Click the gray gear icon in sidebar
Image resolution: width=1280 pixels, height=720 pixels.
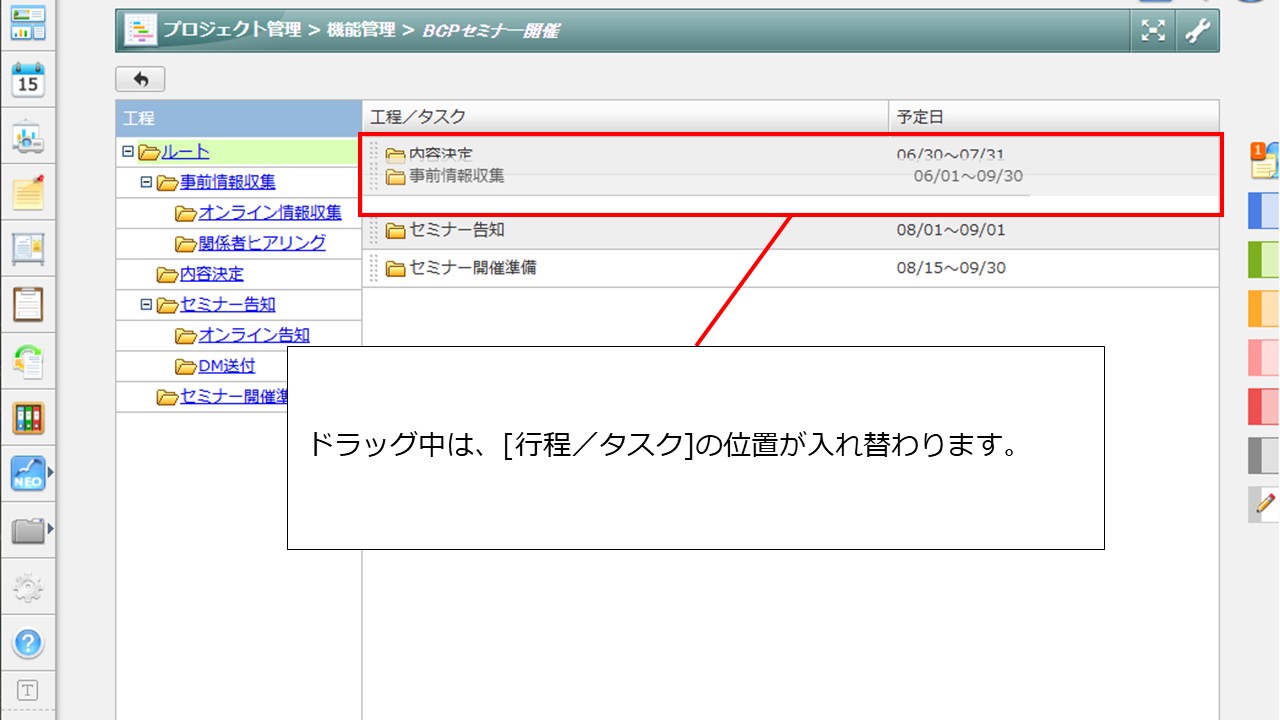(28, 587)
